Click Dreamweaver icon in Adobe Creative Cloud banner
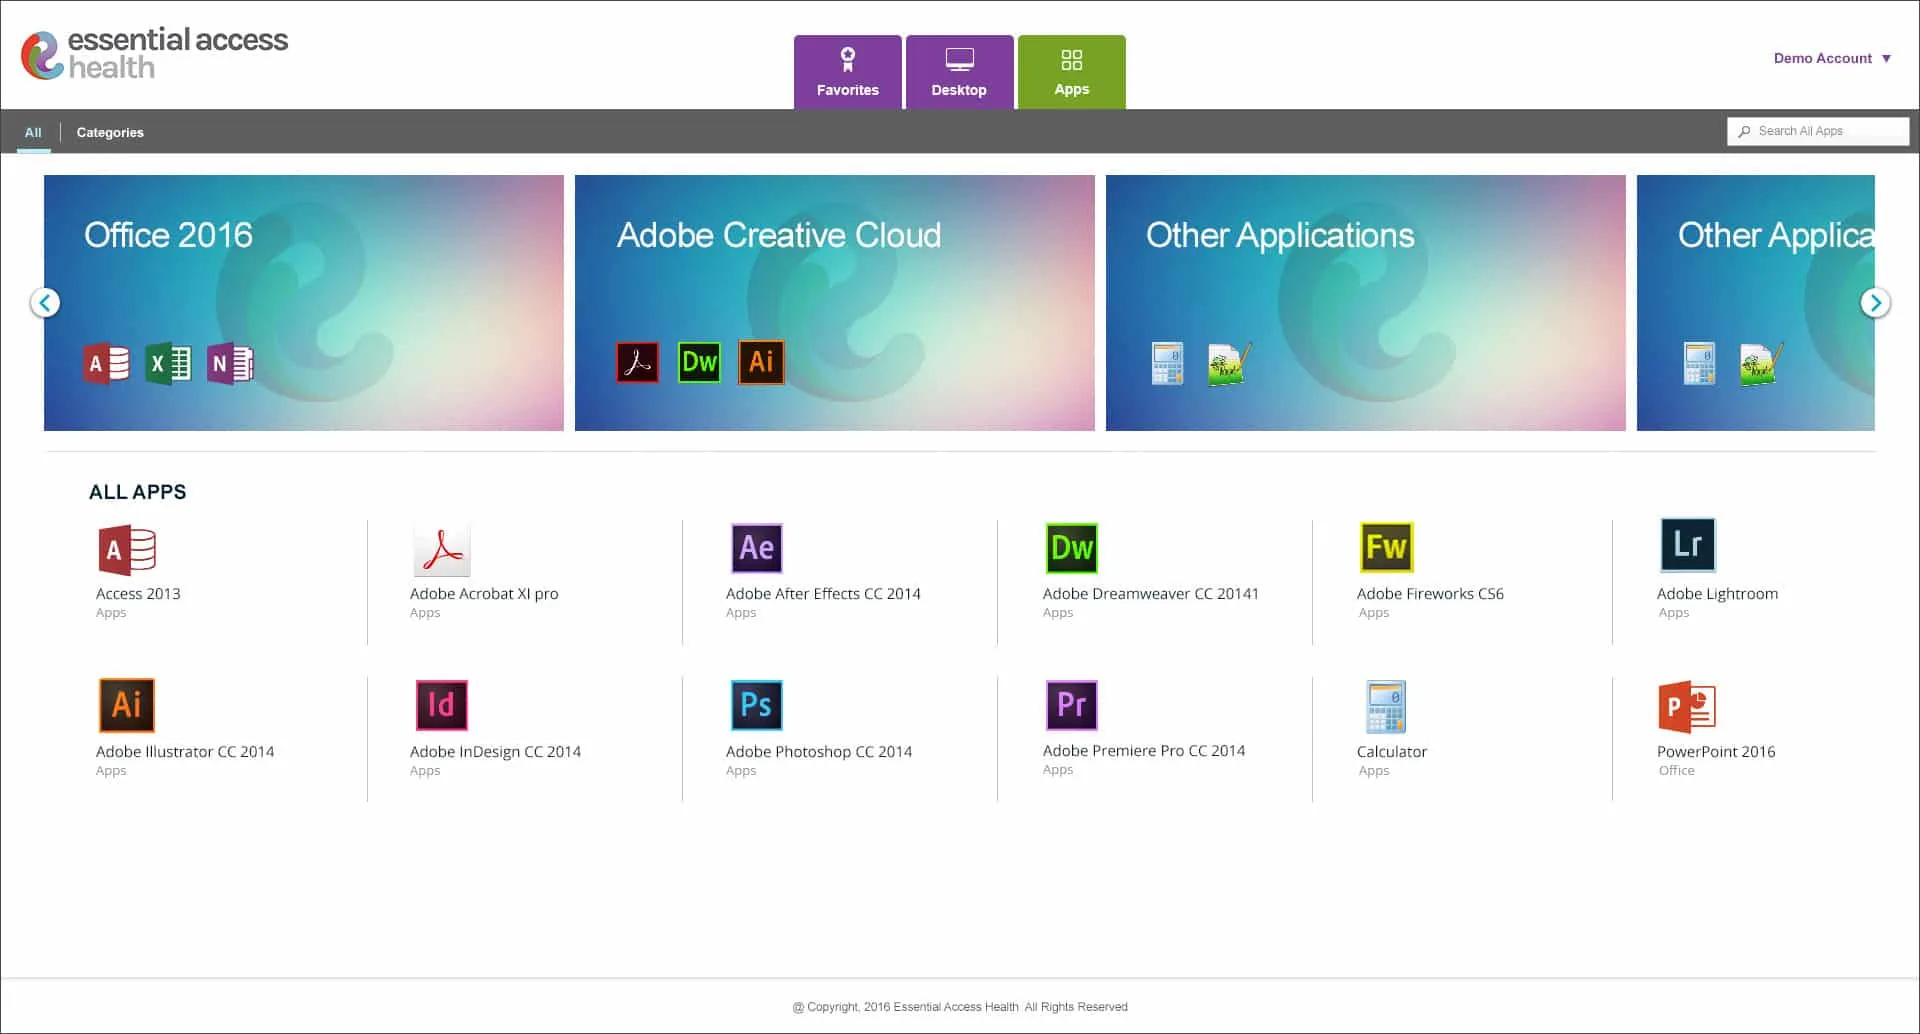Image resolution: width=1920 pixels, height=1034 pixels. click(x=699, y=362)
